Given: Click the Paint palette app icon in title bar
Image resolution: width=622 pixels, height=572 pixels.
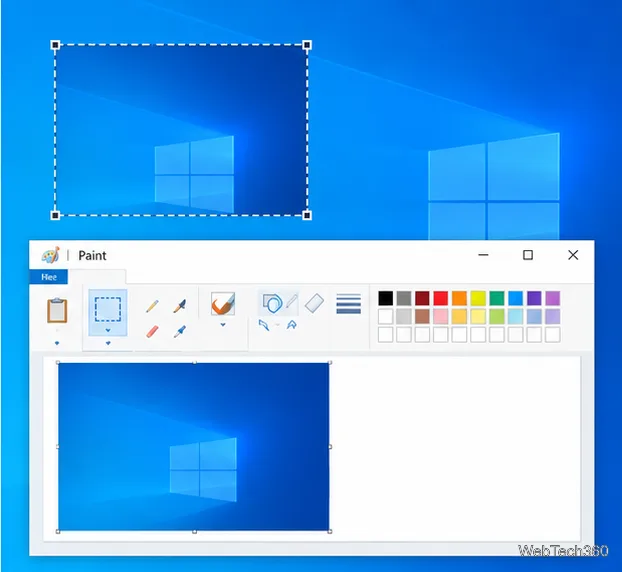Looking at the screenshot, I should click(x=51, y=255).
